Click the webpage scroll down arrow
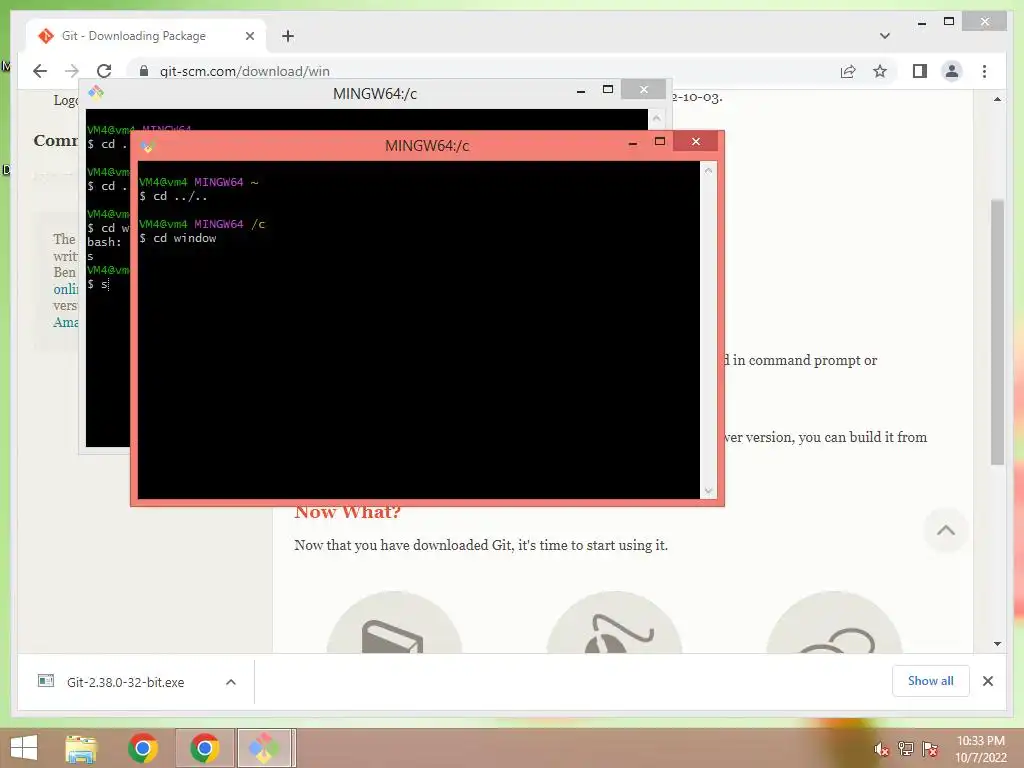The image size is (1024, 768). [997, 643]
